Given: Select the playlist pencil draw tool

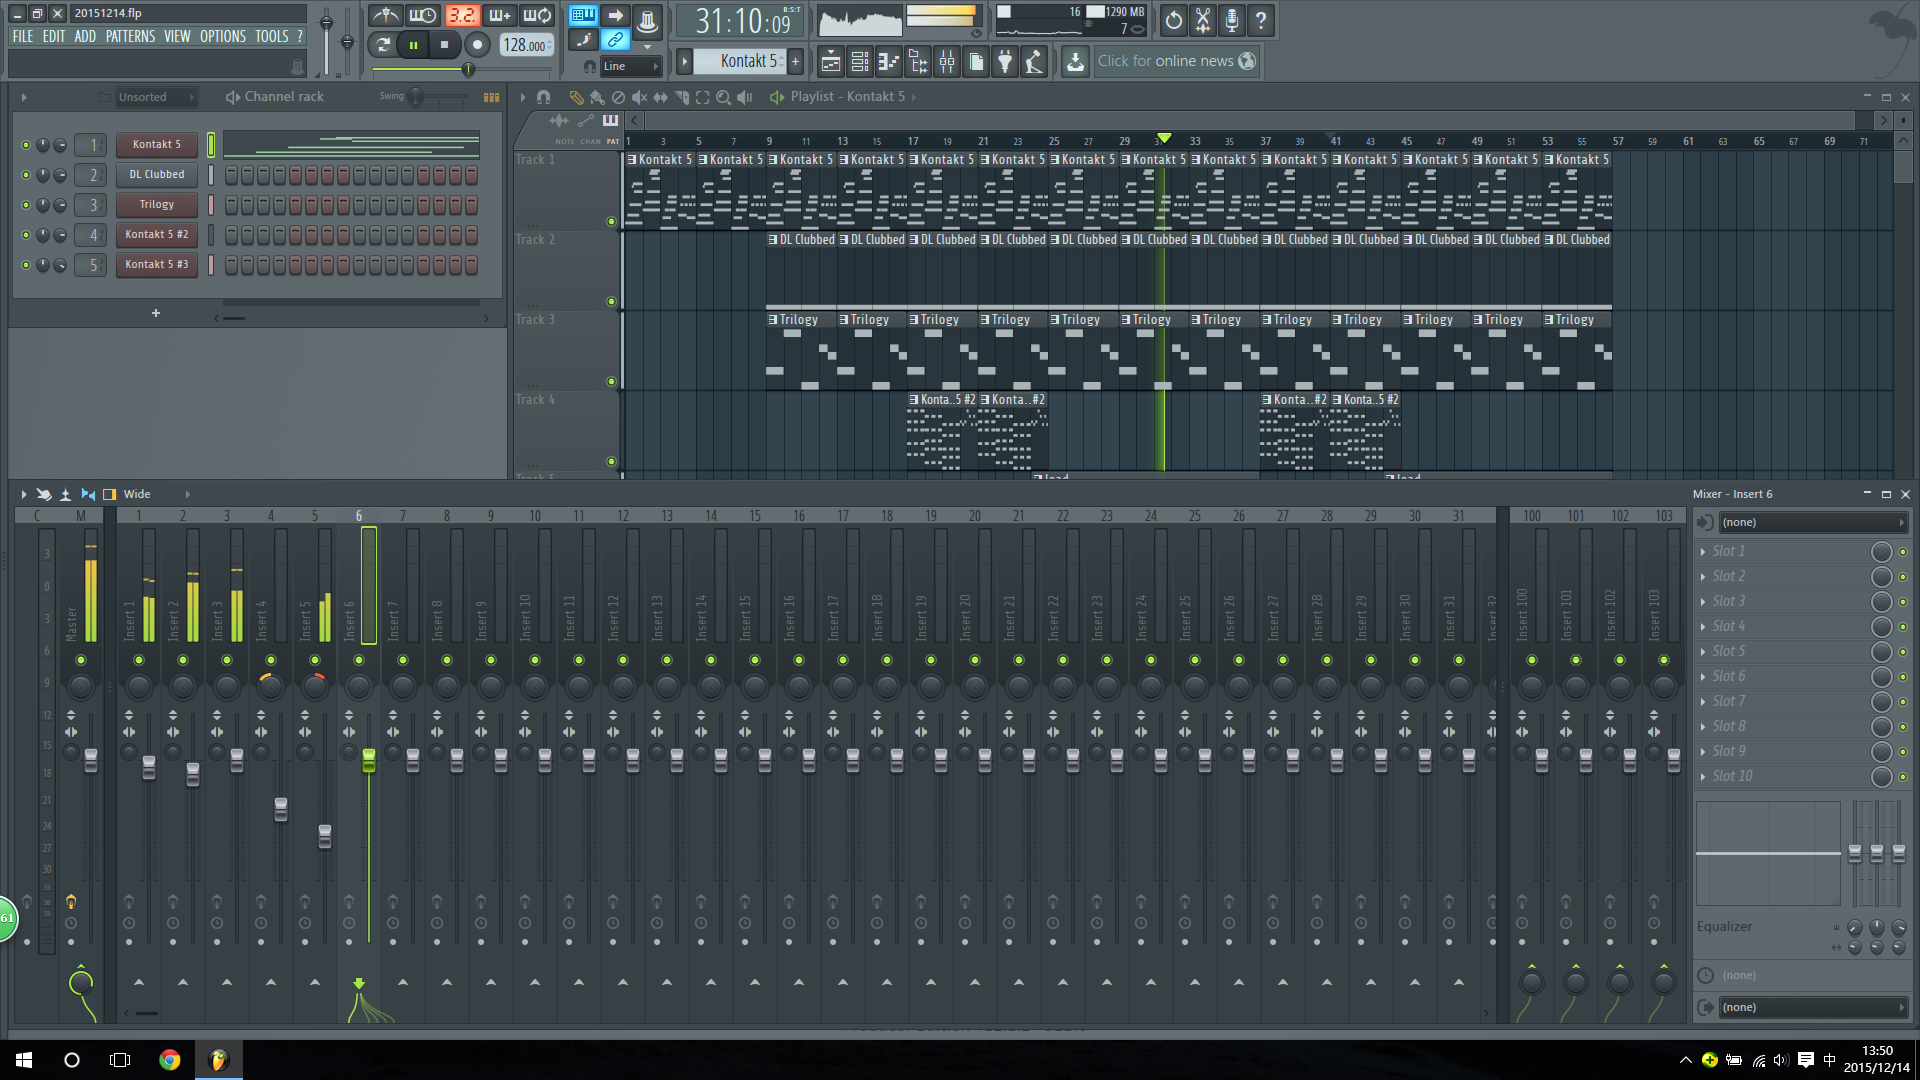Looking at the screenshot, I should (x=576, y=97).
